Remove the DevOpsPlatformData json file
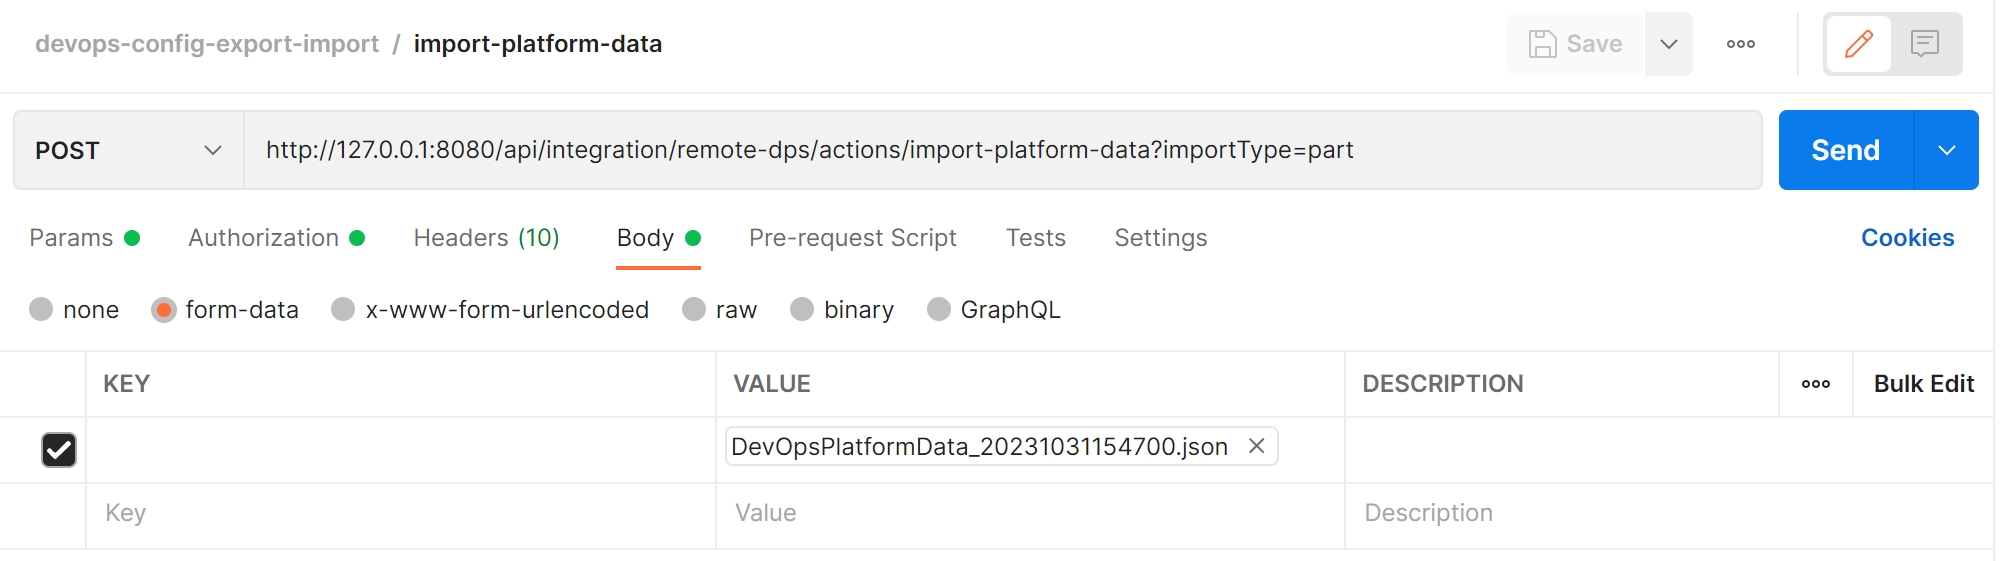The width and height of the screenshot is (2001, 561). pyautogui.click(x=1256, y=446)
